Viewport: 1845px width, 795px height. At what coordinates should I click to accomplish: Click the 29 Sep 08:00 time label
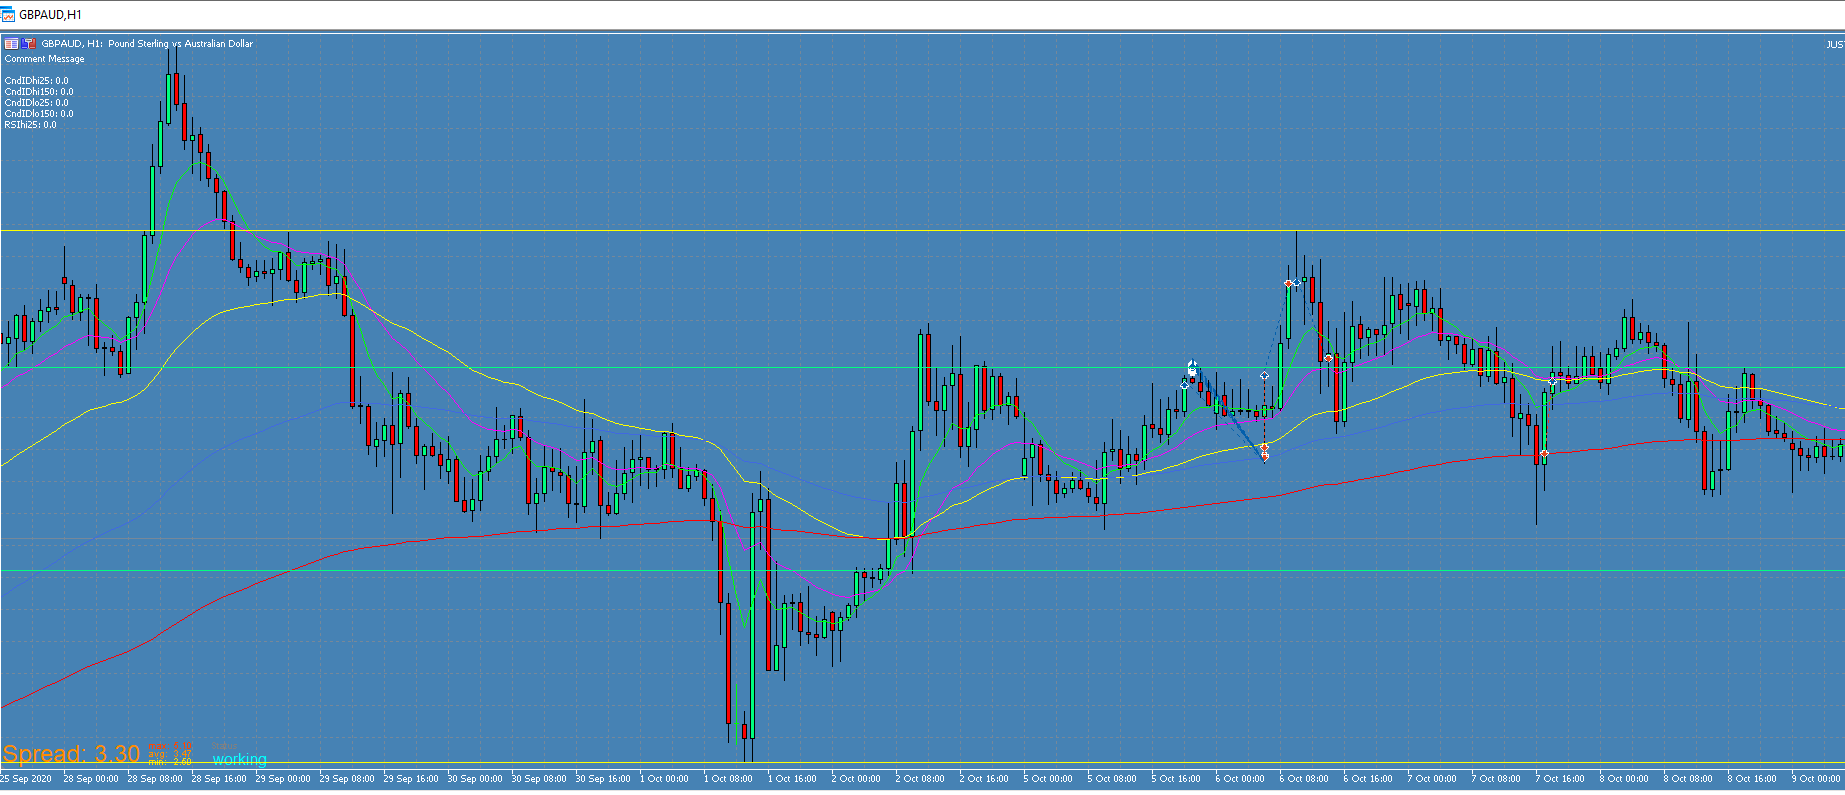(347, 778)
